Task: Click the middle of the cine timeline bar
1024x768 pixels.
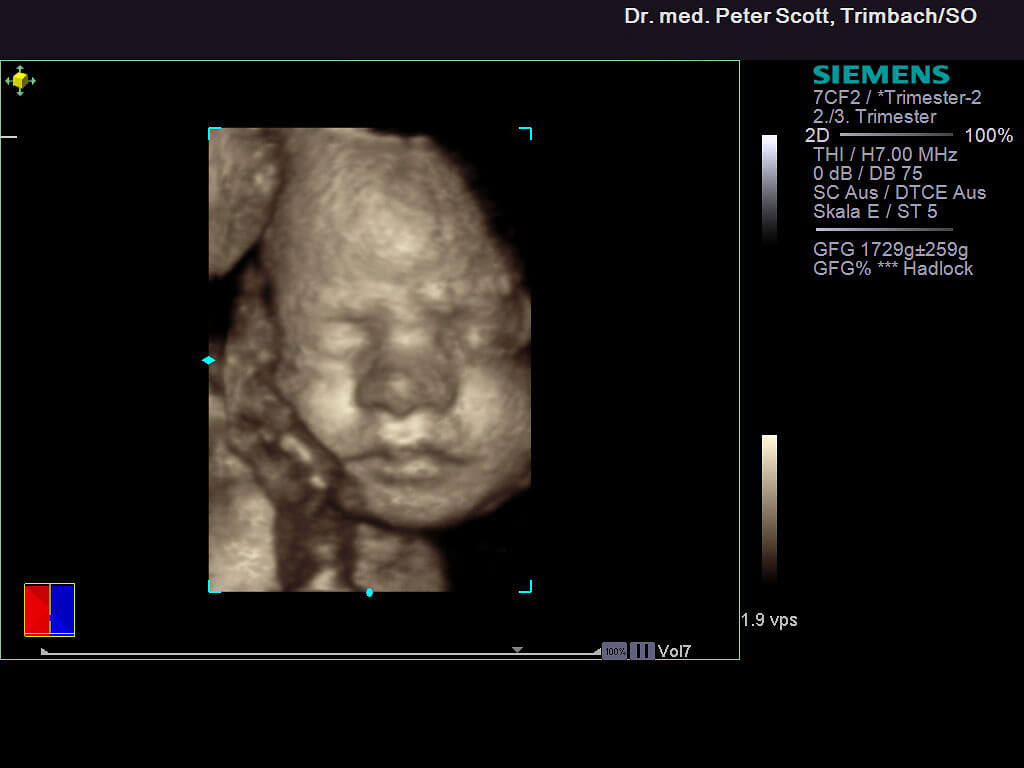Action: pos(320,653)
